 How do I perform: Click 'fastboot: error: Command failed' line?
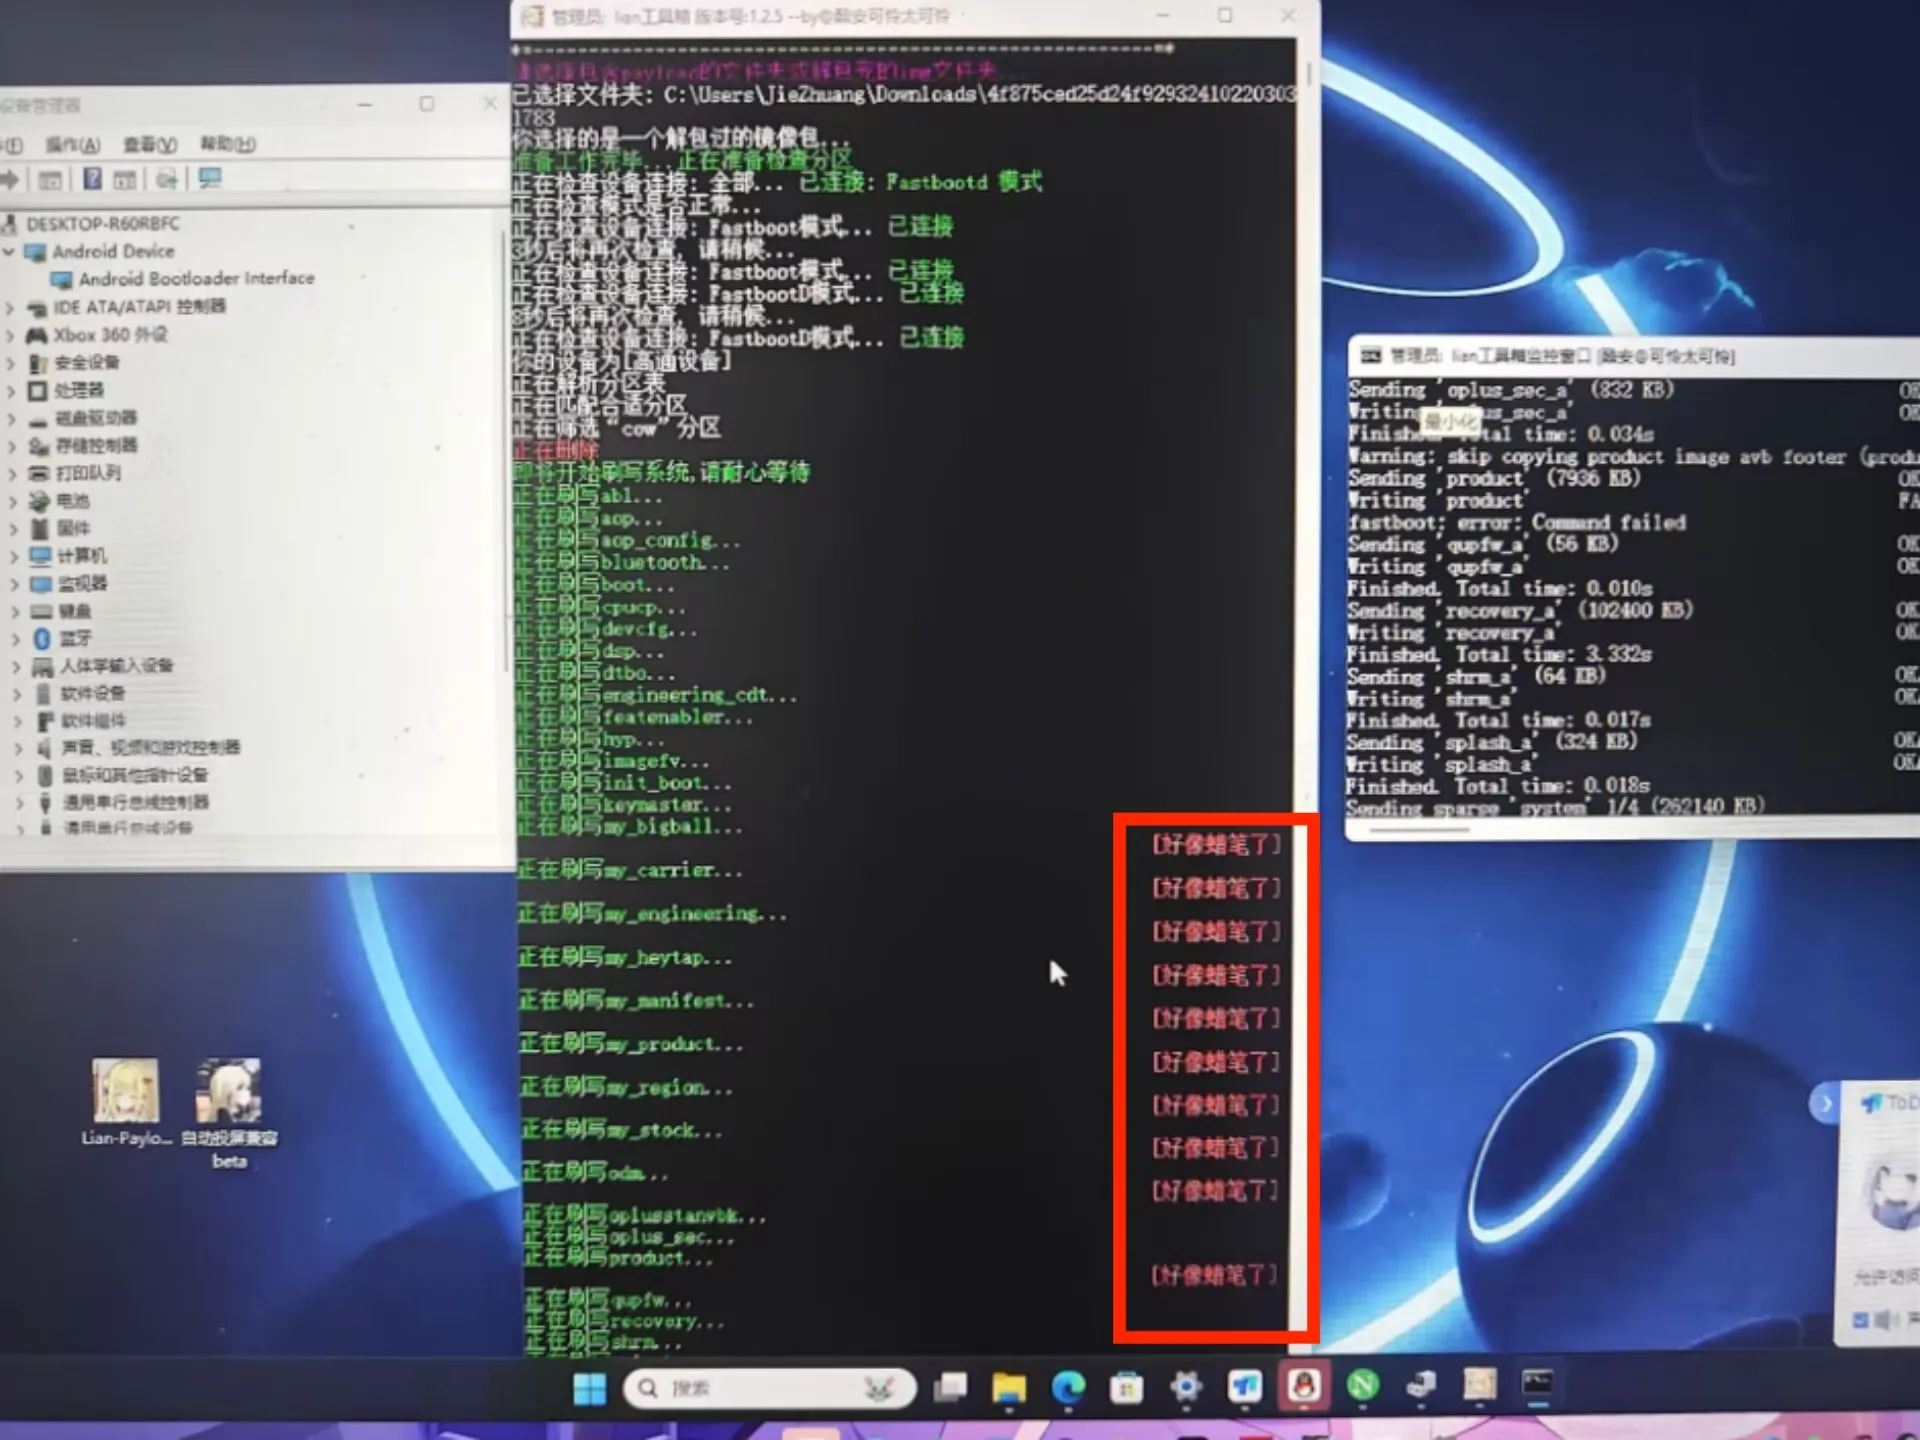[1516, 522]
